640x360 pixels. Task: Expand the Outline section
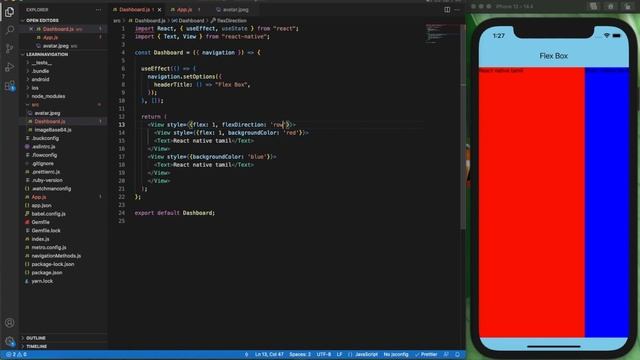(x=36, y=338)
